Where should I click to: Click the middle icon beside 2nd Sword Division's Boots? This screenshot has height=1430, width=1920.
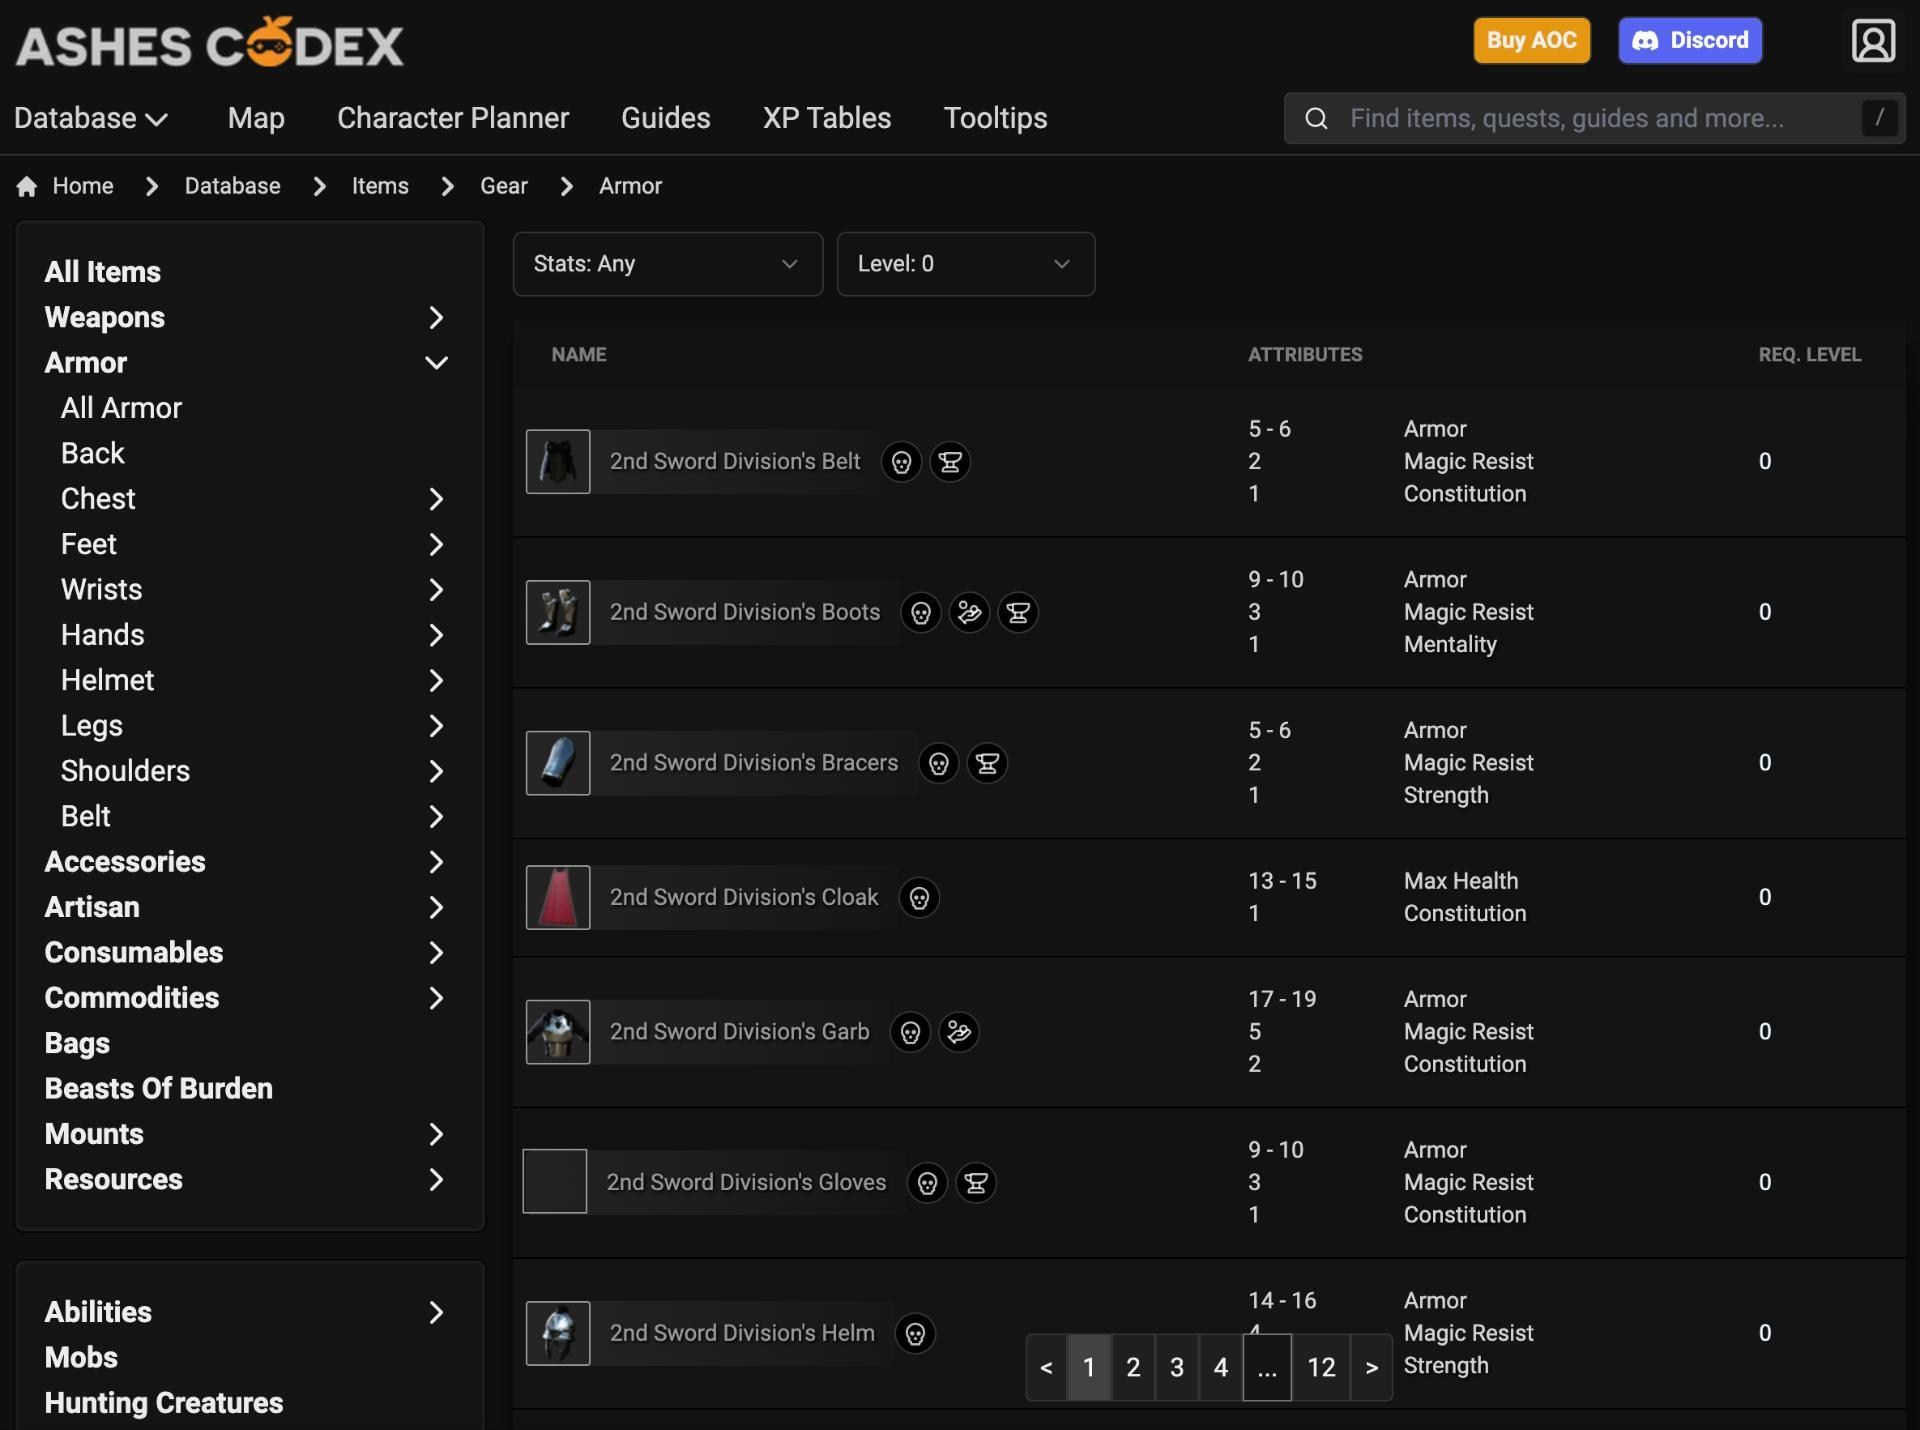click(x=969, y=612)
